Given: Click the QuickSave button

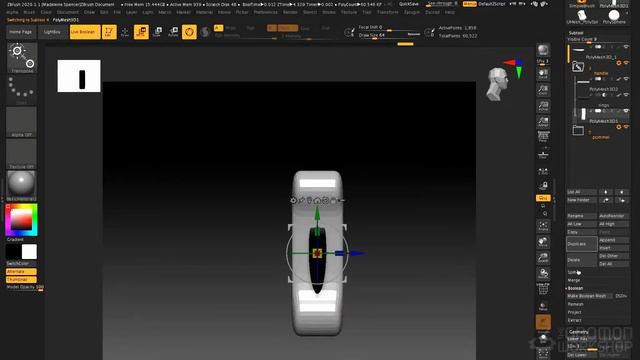Looking at the screenshot, I should [x=408, y=4].
